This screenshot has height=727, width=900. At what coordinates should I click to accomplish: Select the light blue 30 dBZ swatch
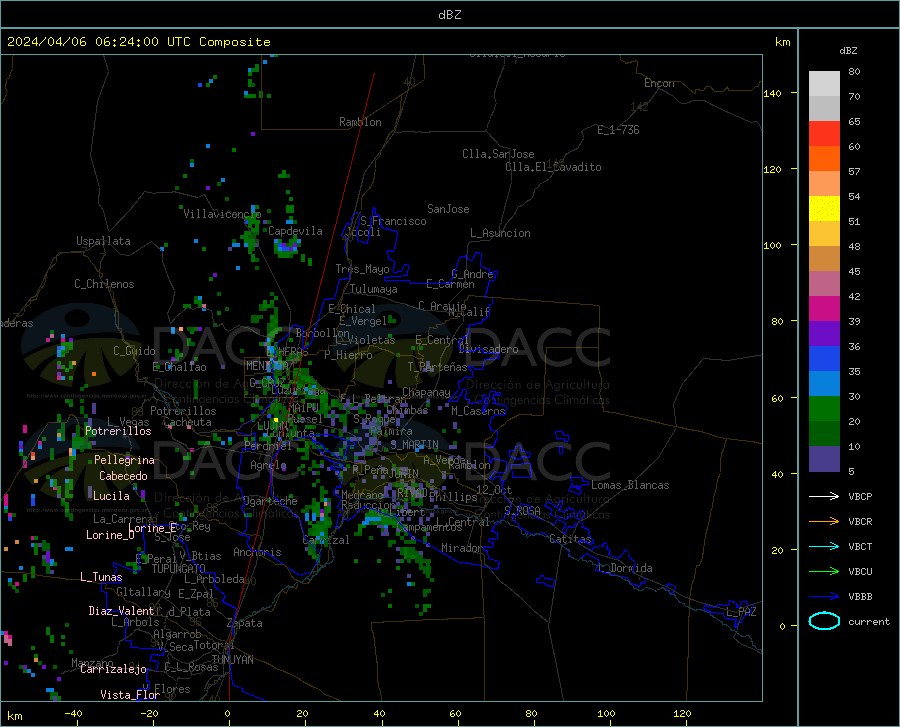point(824,384)
